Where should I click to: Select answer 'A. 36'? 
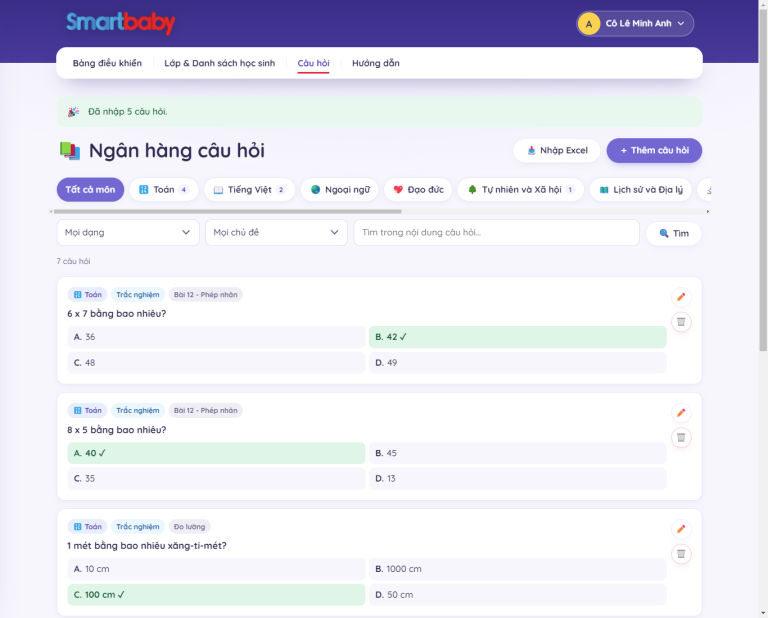[x=216, y=337]
